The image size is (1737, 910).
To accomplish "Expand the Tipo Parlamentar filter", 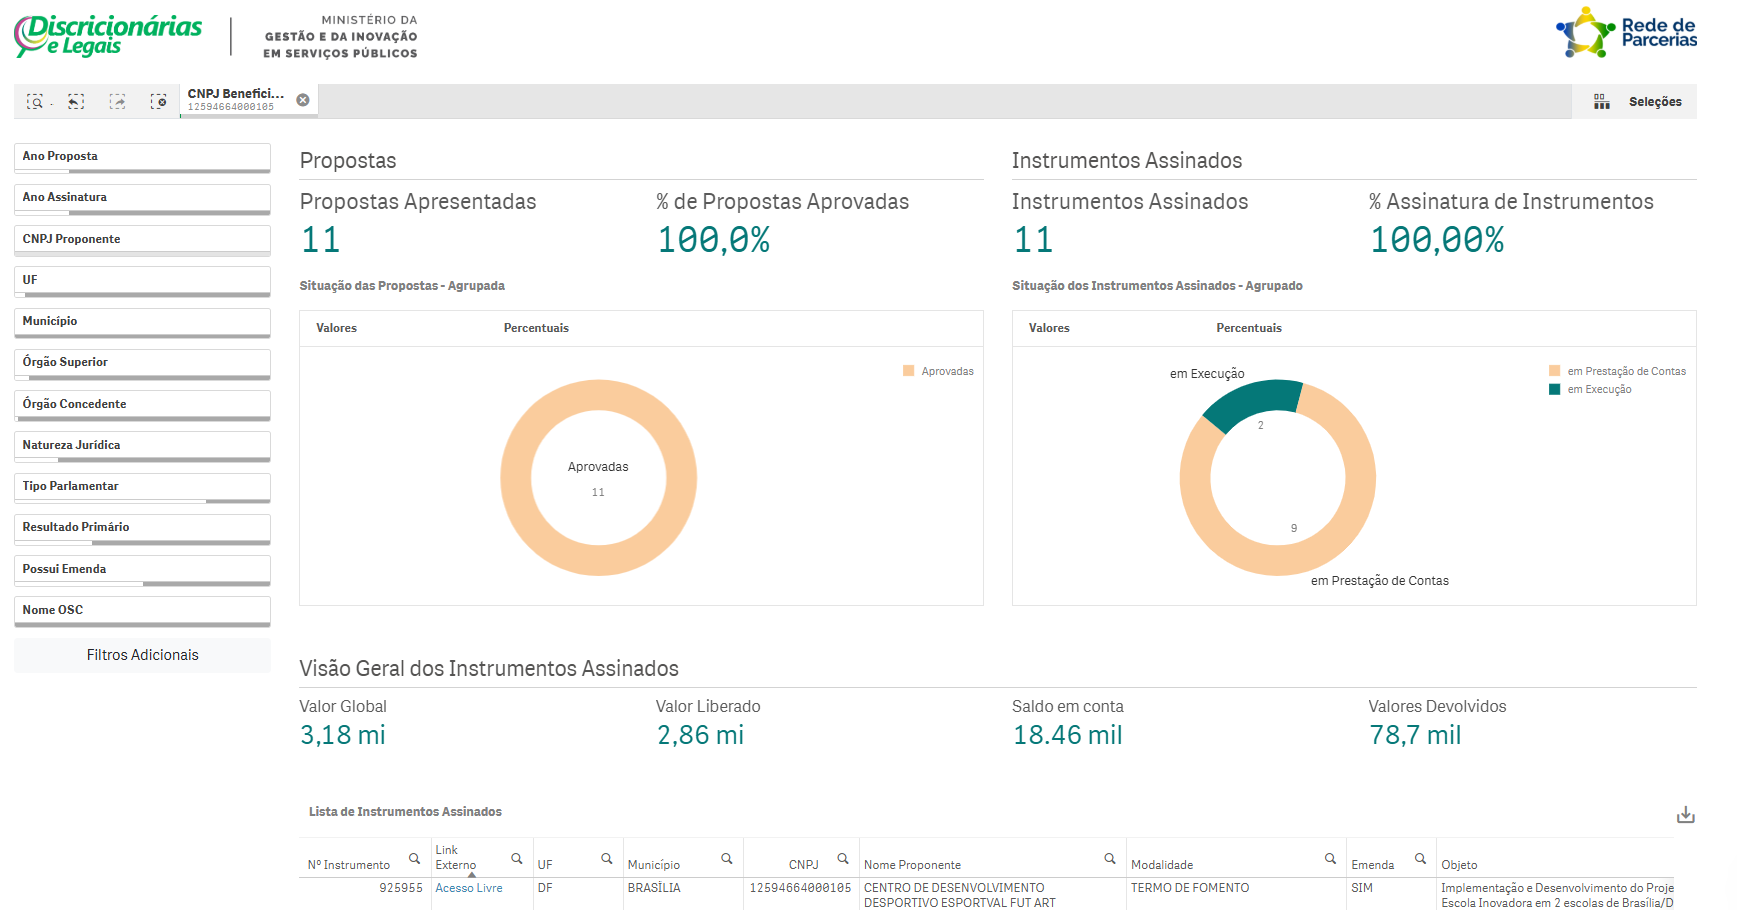I will (142, 487).
